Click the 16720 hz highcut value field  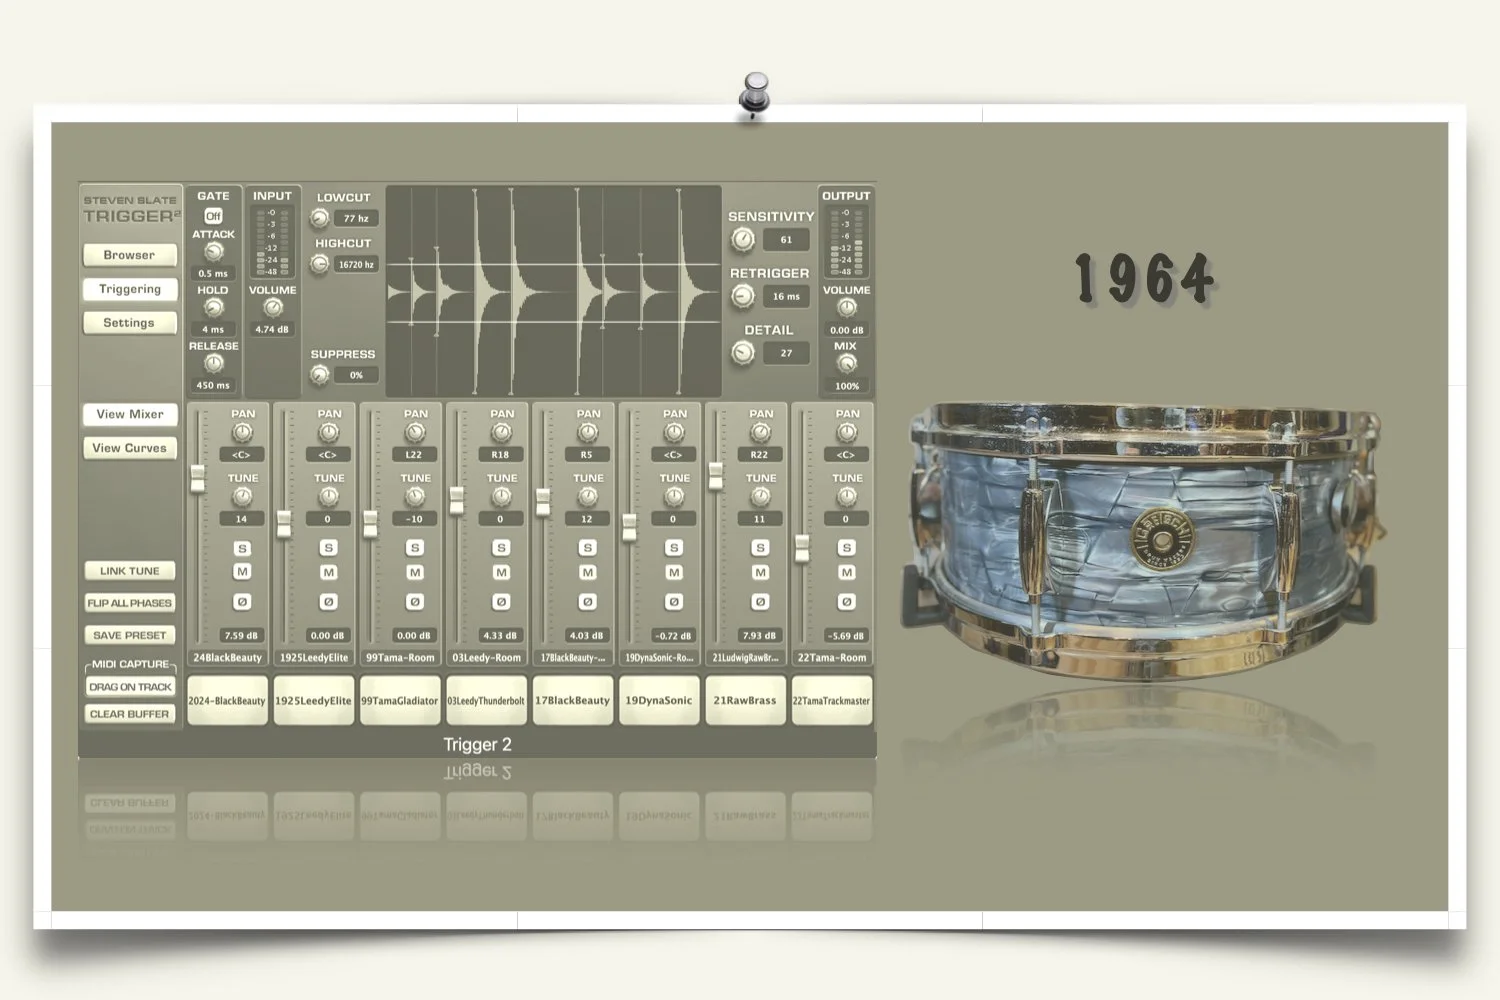pyautogui.click(x=356, y=265)
